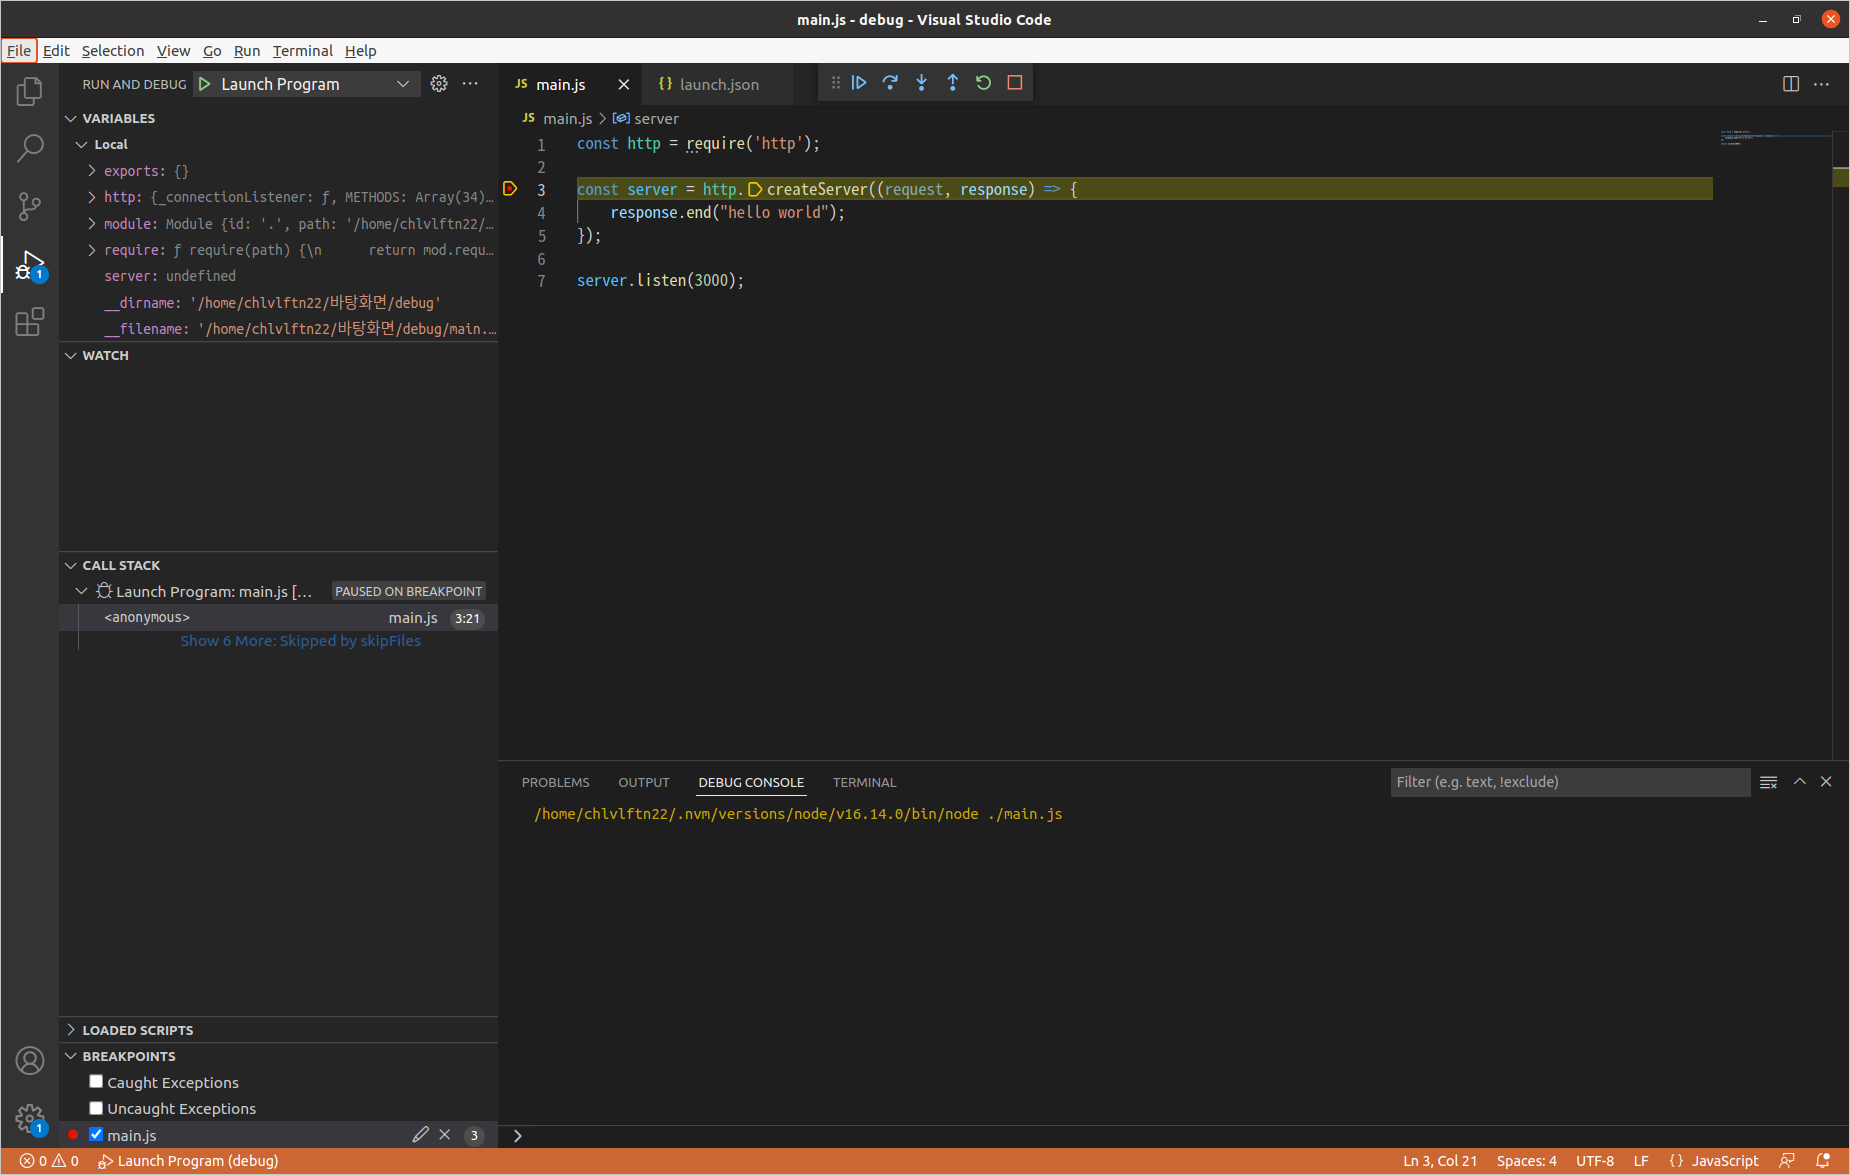
Task: Step Over in the debug toolbar
Action: coord(890,83)
